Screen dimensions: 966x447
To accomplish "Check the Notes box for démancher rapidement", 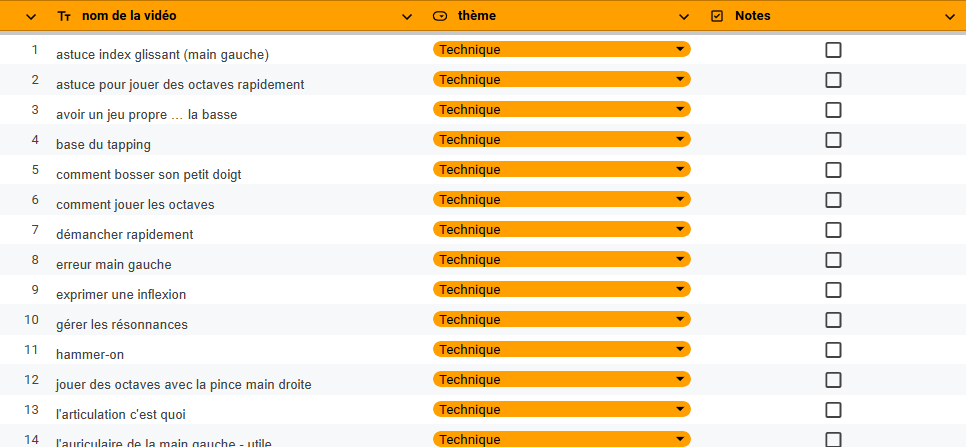I will 833,230.
